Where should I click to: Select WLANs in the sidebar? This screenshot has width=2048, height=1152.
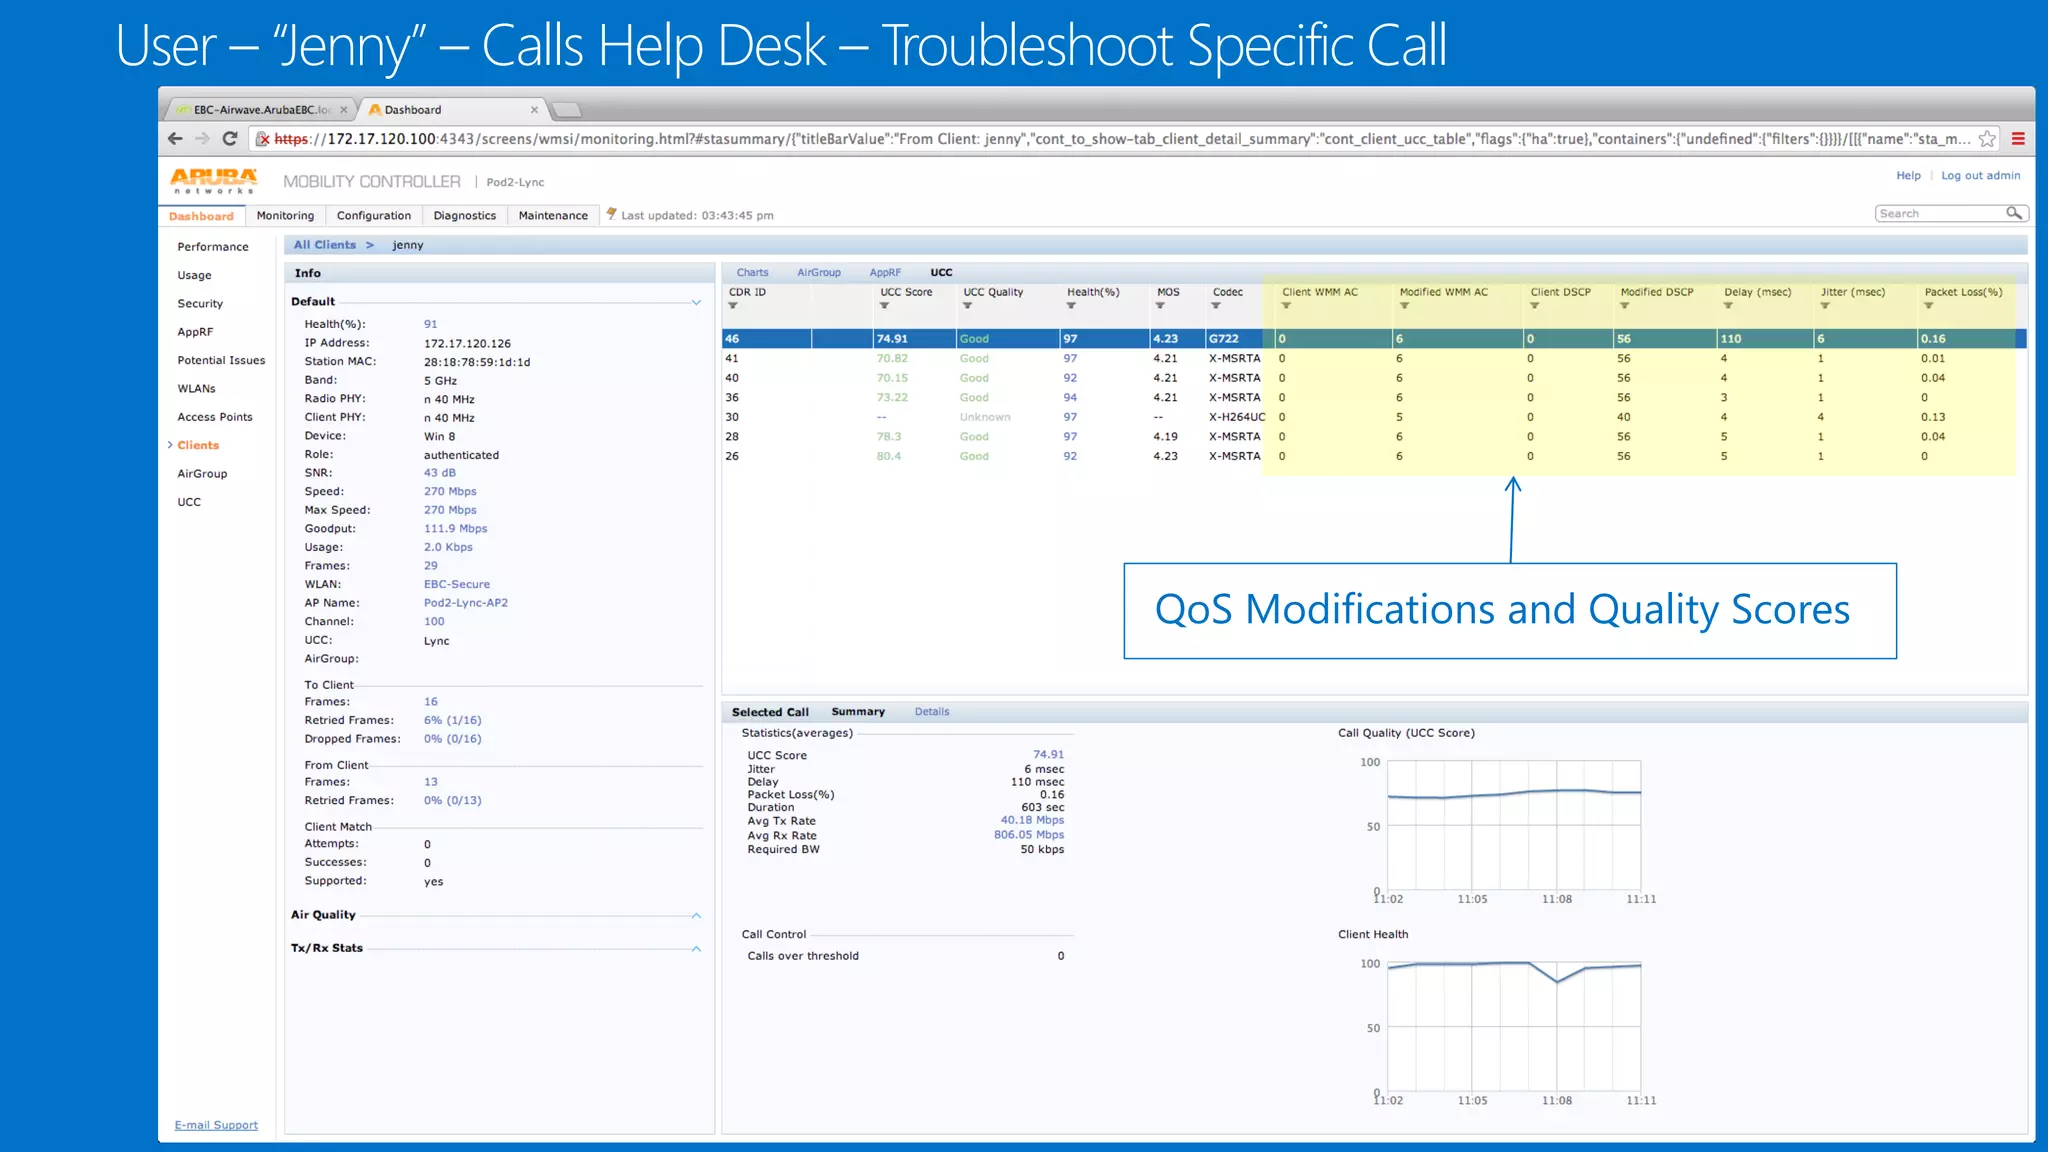click(196, 389)
